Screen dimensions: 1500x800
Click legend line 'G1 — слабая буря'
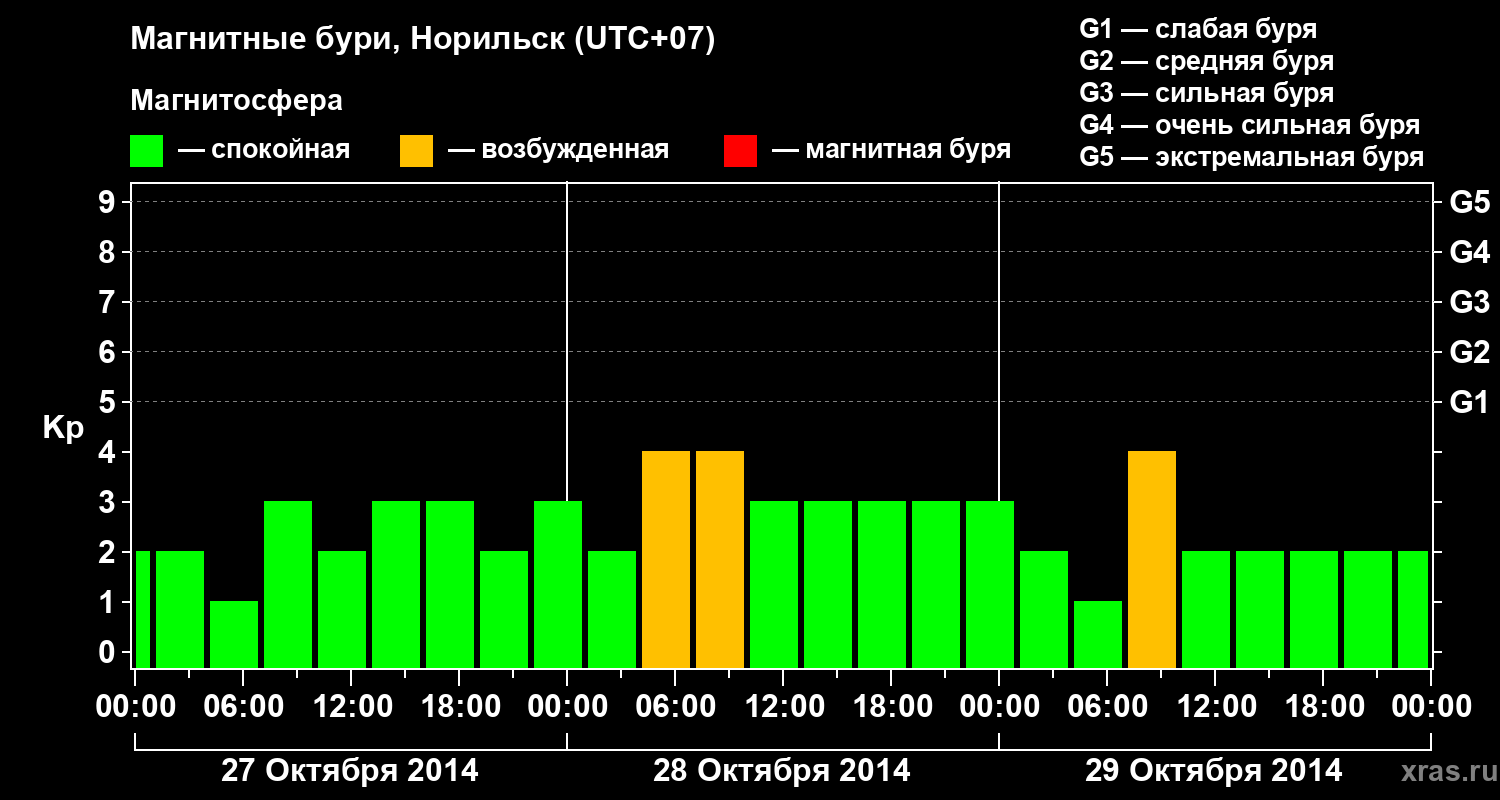click(1198, 29)
